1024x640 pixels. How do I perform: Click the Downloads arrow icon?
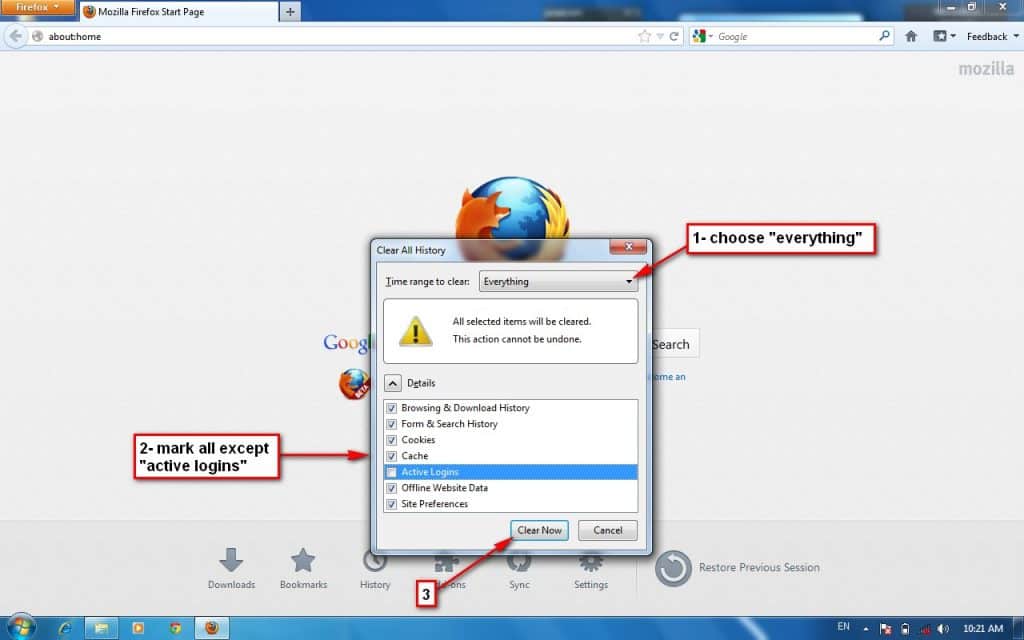point(231,561)
